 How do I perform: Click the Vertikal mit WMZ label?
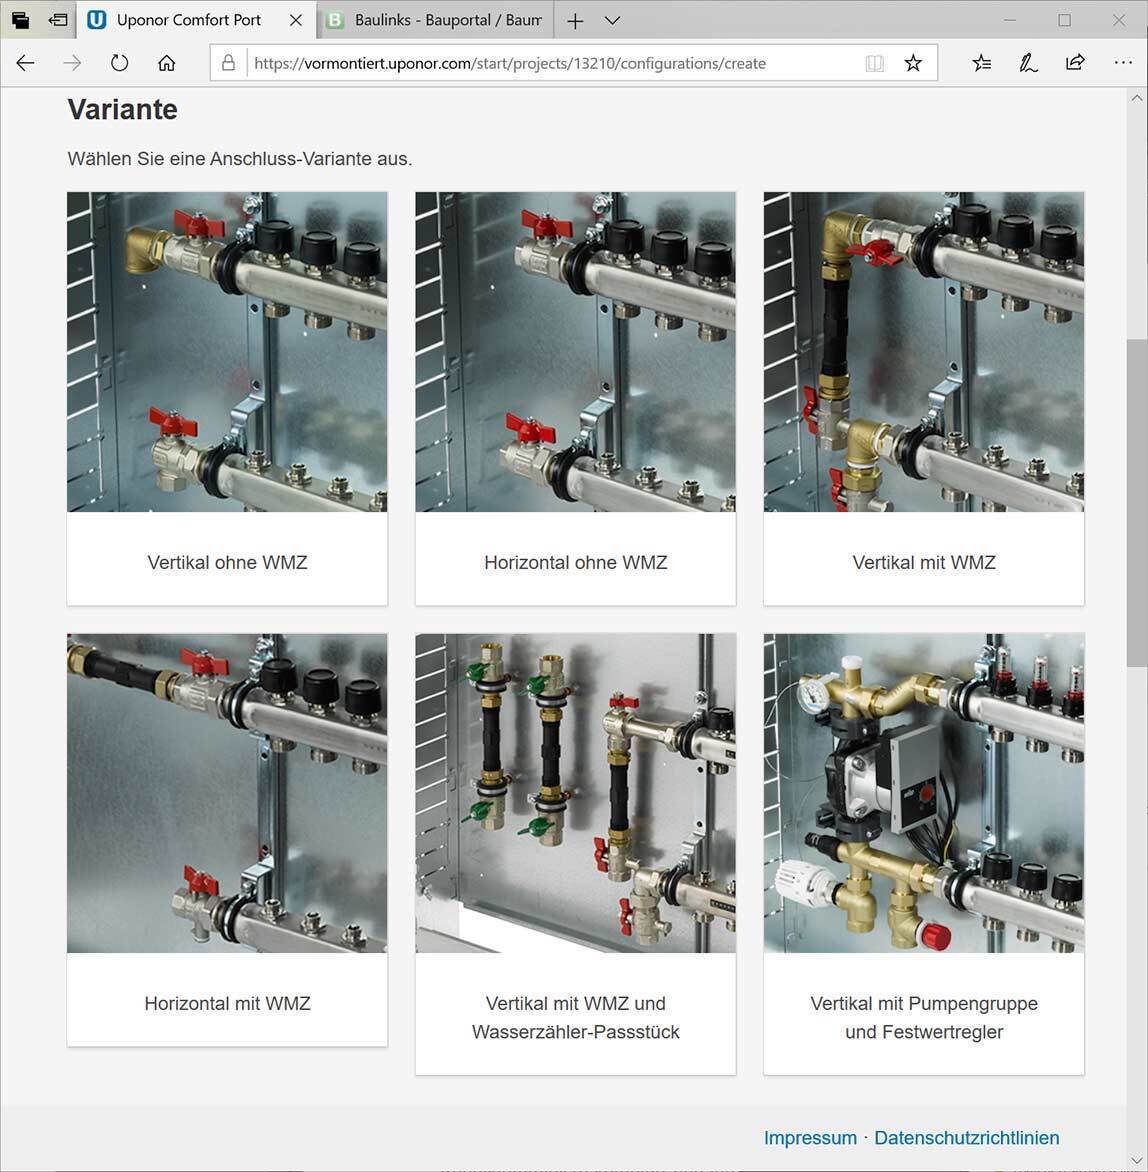[x=924, y=562]
